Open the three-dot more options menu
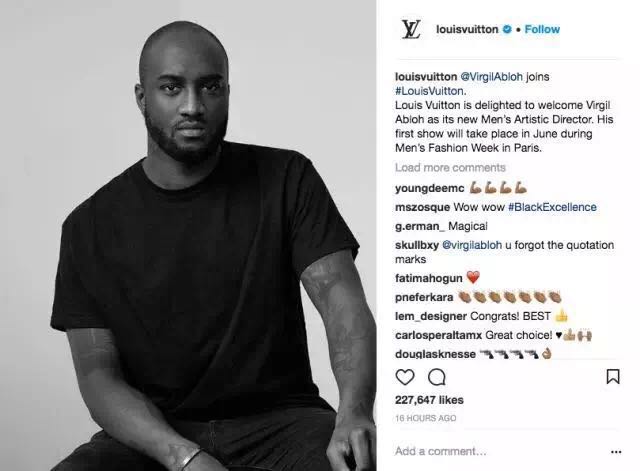The width and height of the screenshot is (640, 471). coord(616,452)
